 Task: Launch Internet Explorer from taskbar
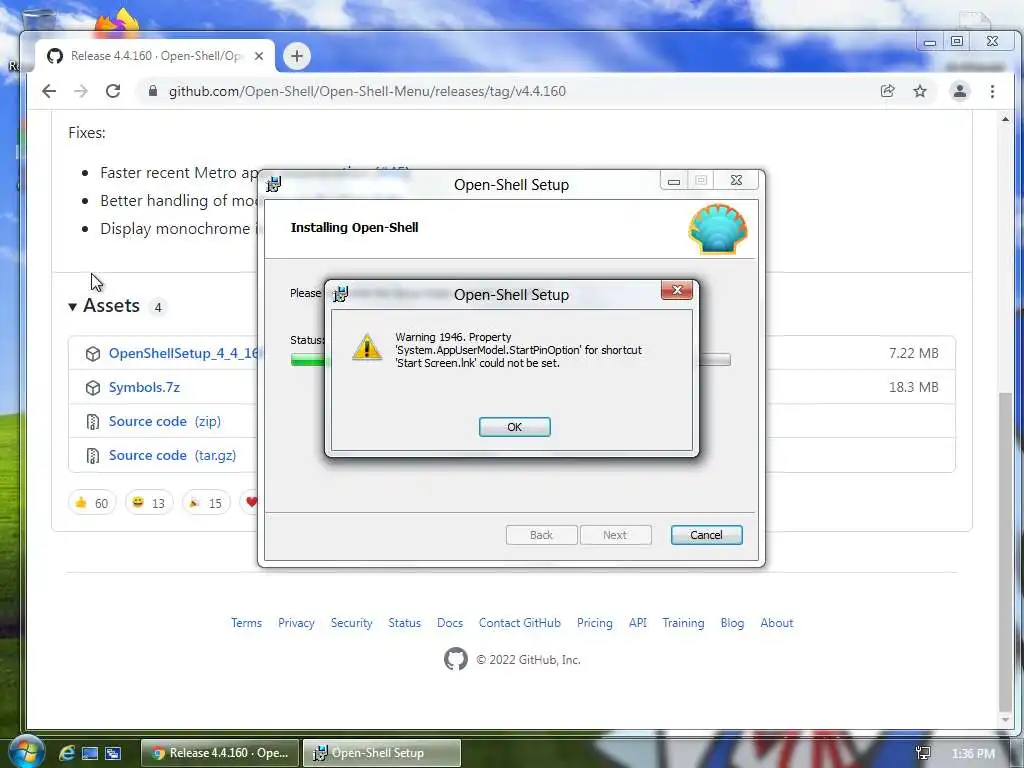67,753
